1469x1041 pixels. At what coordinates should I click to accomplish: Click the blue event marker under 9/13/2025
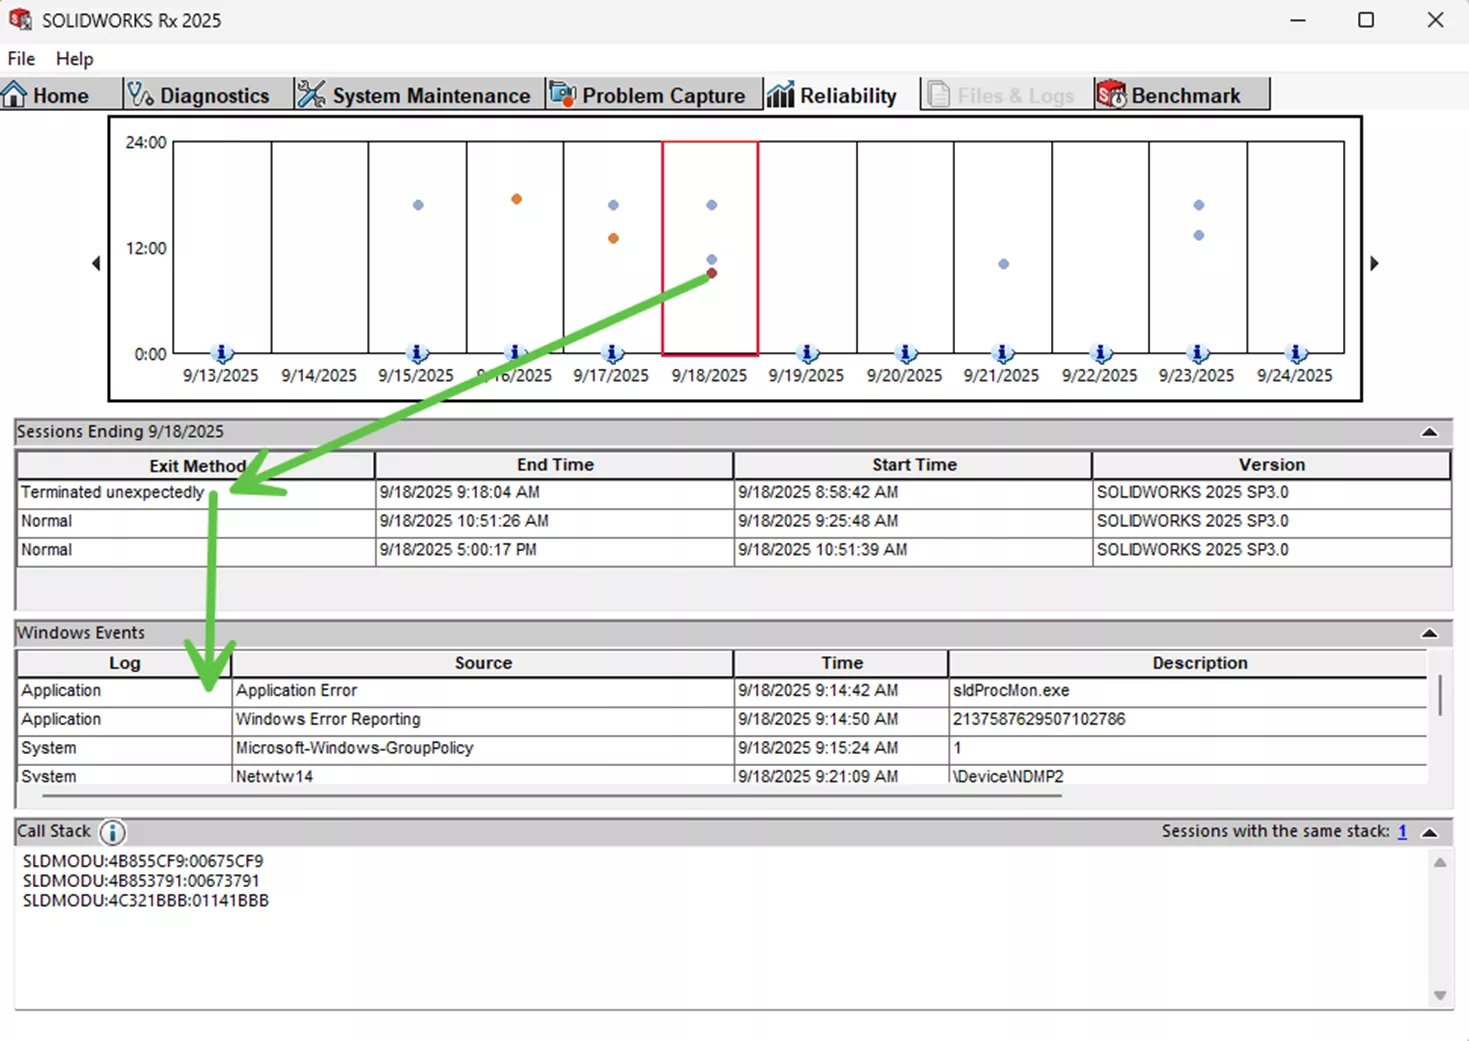tap(221, 352)
